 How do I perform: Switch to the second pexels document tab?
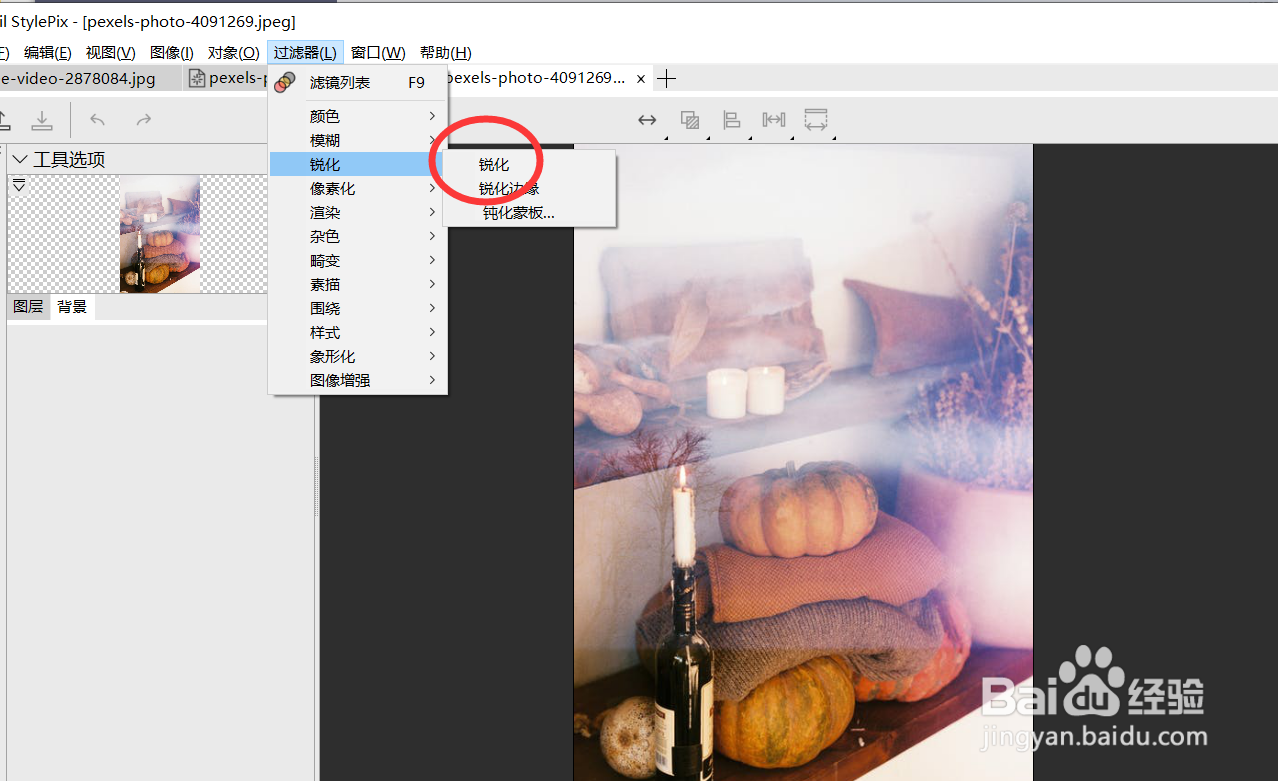pyautogui.click(x=227, y=78)
